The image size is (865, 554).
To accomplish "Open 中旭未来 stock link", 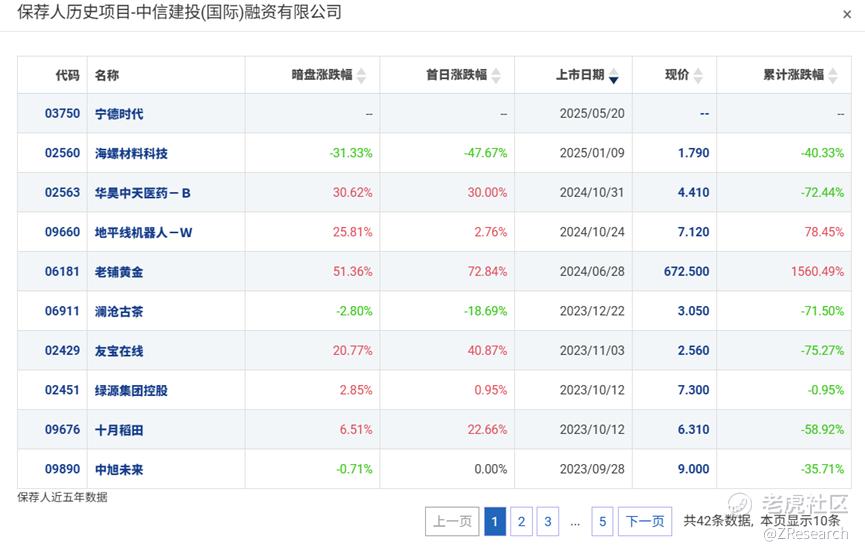I will (119, 470).
